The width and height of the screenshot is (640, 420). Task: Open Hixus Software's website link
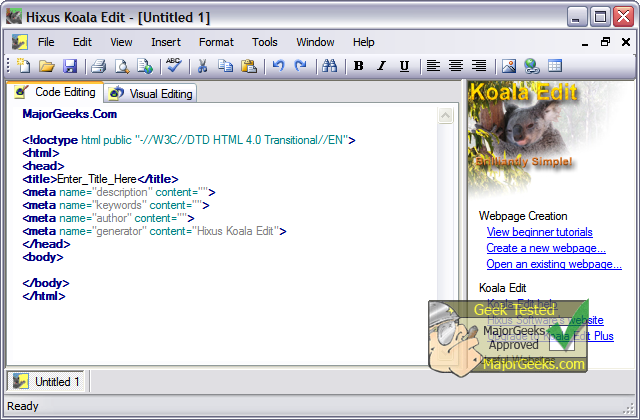point(545,320)
